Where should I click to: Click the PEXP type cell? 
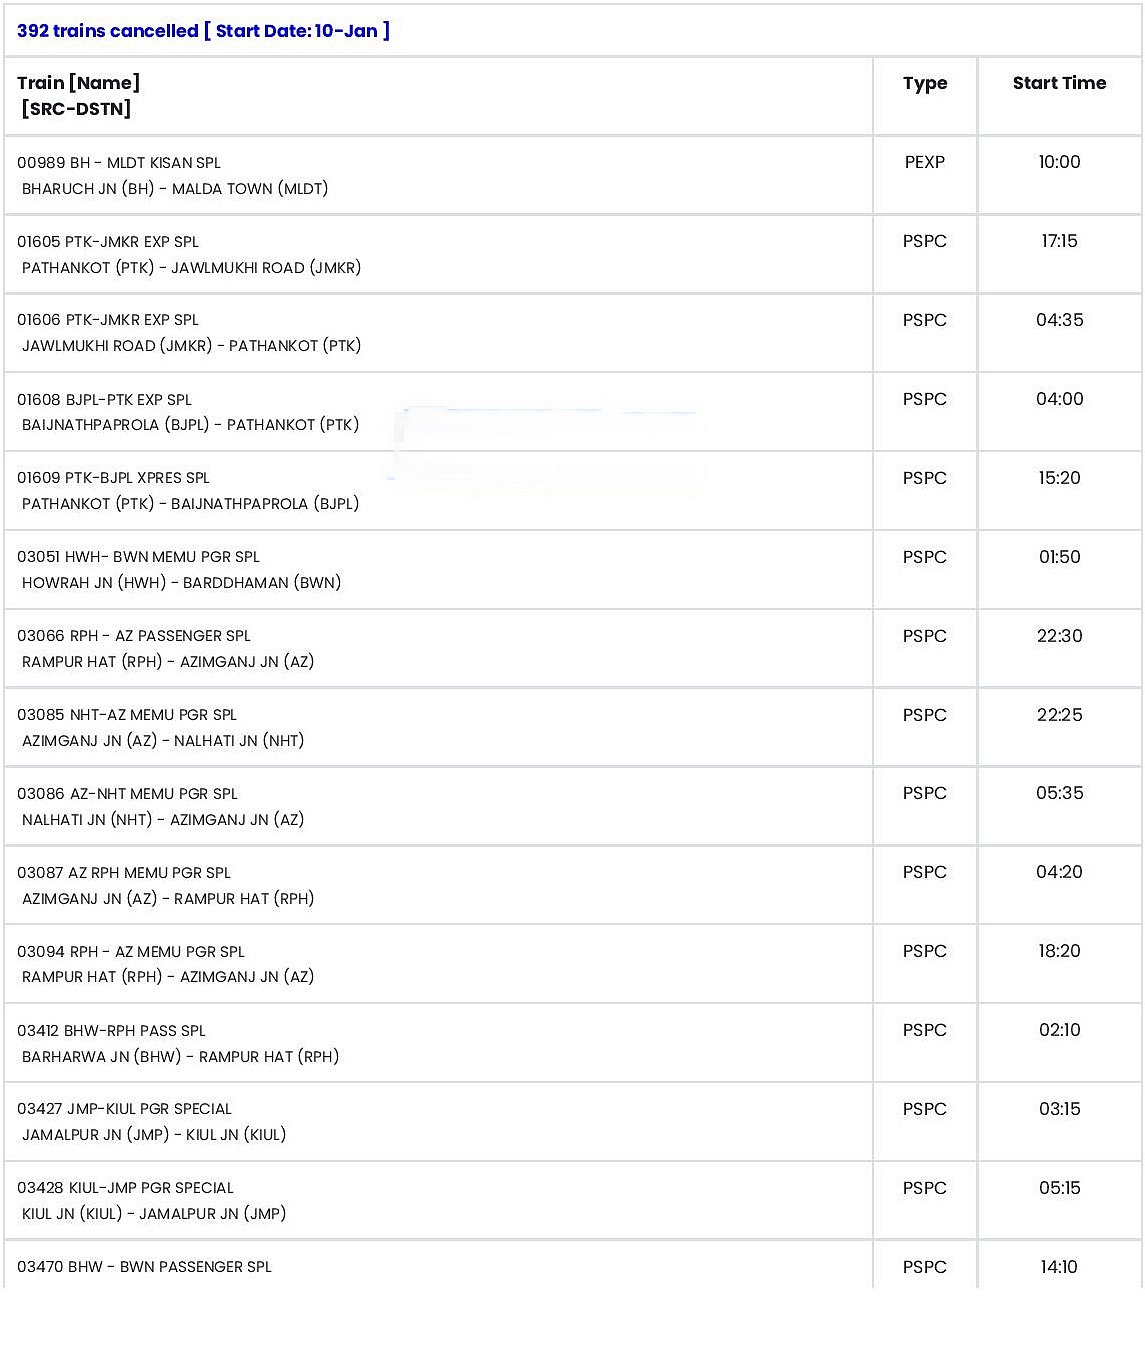[924, 162]
